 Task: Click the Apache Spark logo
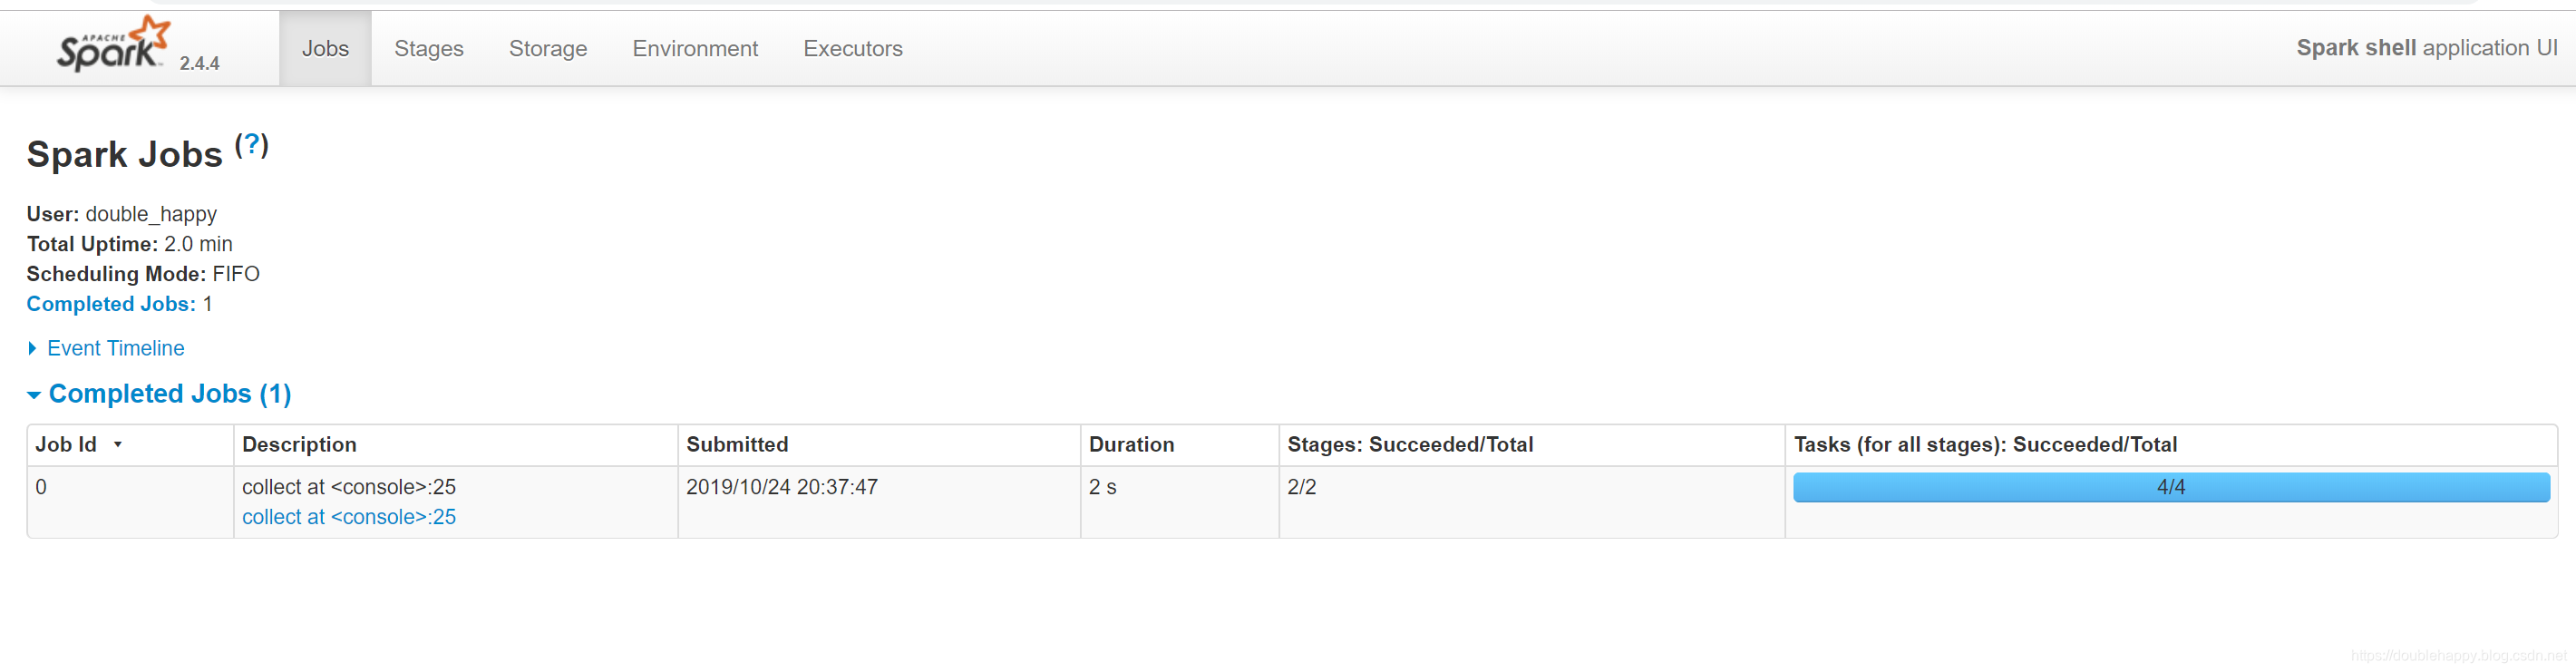click(x=111, y=44)
